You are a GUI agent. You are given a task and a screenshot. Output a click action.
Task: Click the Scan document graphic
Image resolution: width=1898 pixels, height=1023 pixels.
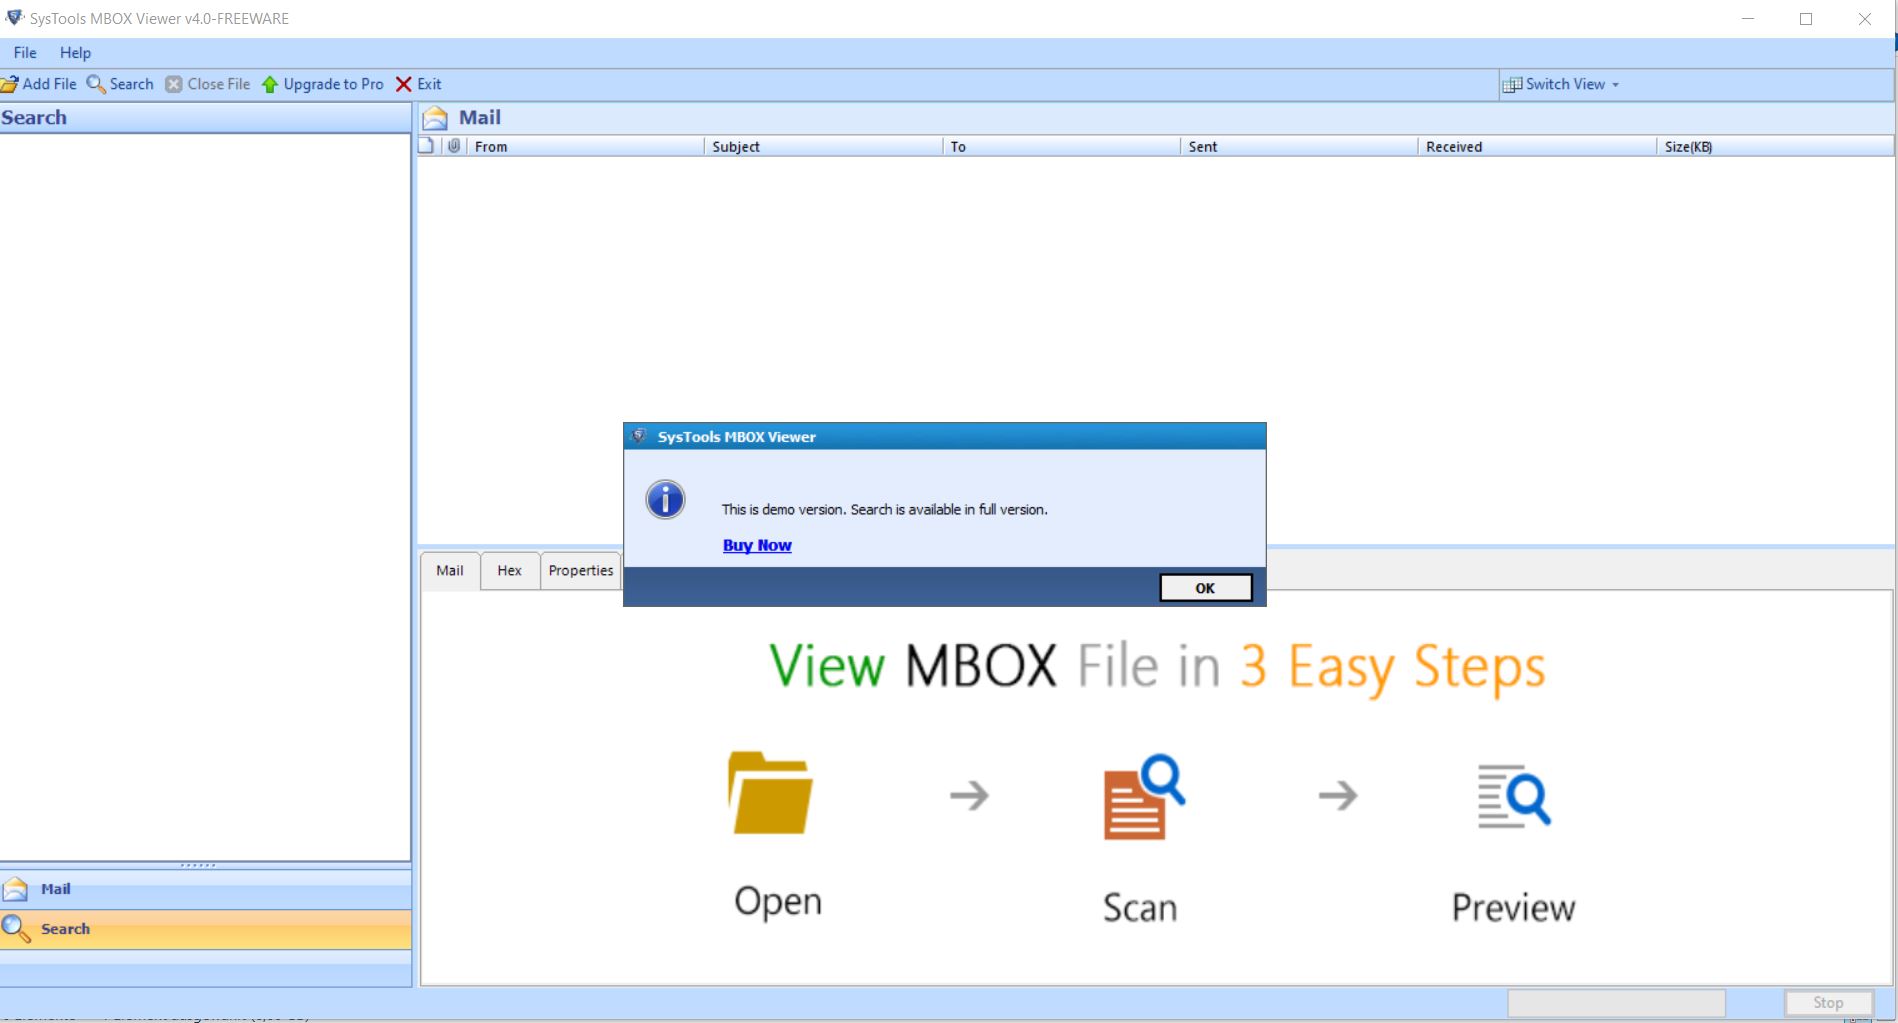pyautogui.click(x=1144, y=796)
